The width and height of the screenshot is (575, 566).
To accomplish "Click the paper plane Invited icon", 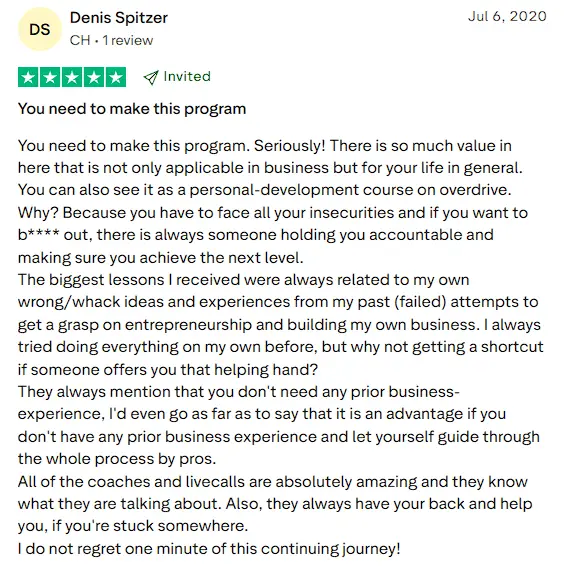I will [x=151, y=77].
